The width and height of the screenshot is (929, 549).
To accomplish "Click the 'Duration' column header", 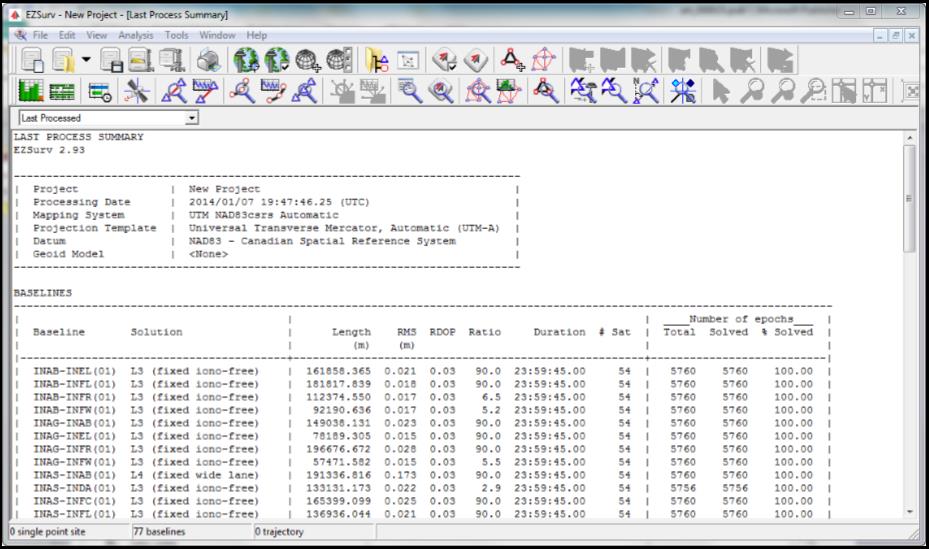I will pos(559,332).
